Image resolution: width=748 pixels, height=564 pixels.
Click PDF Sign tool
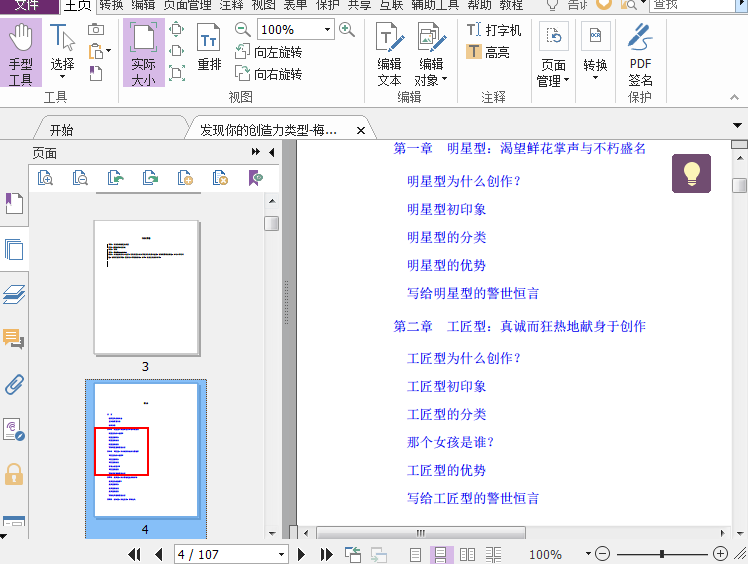click(640, 55)
